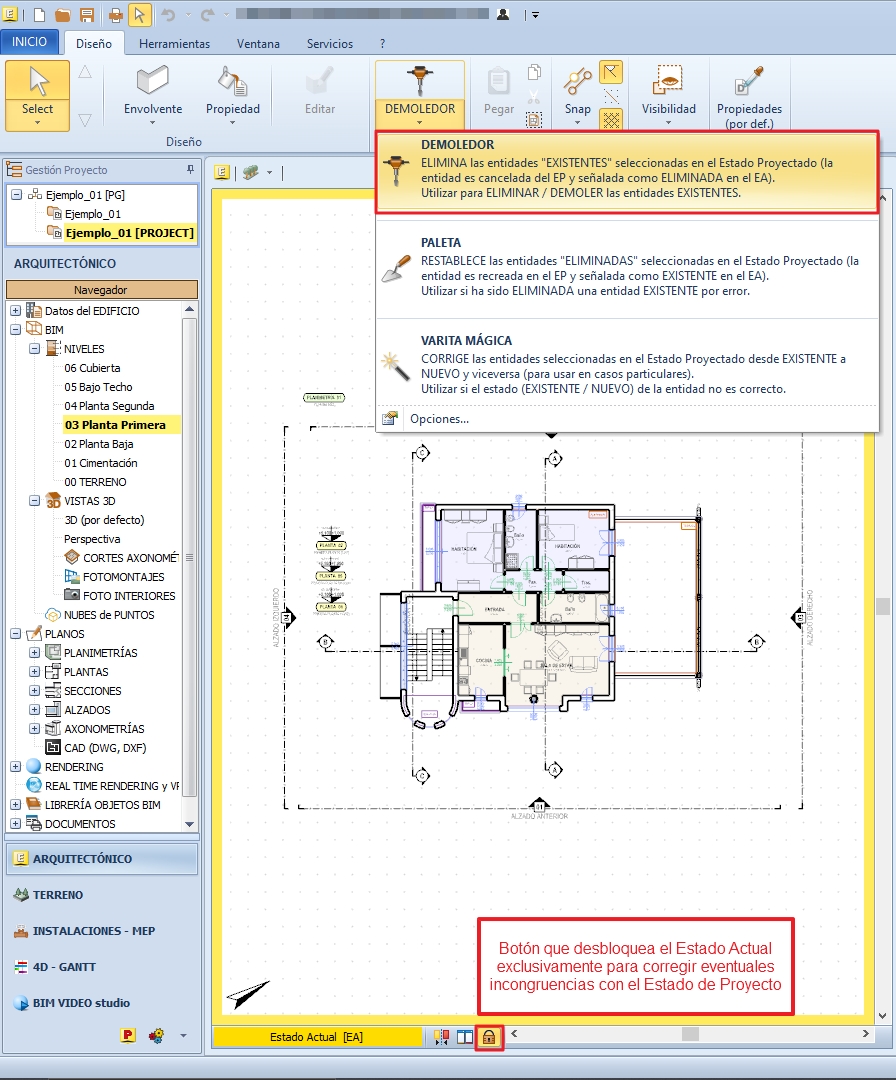Click the navigator tree down scroll arrow
896x1080 pixels.
[x=189, y=824]
